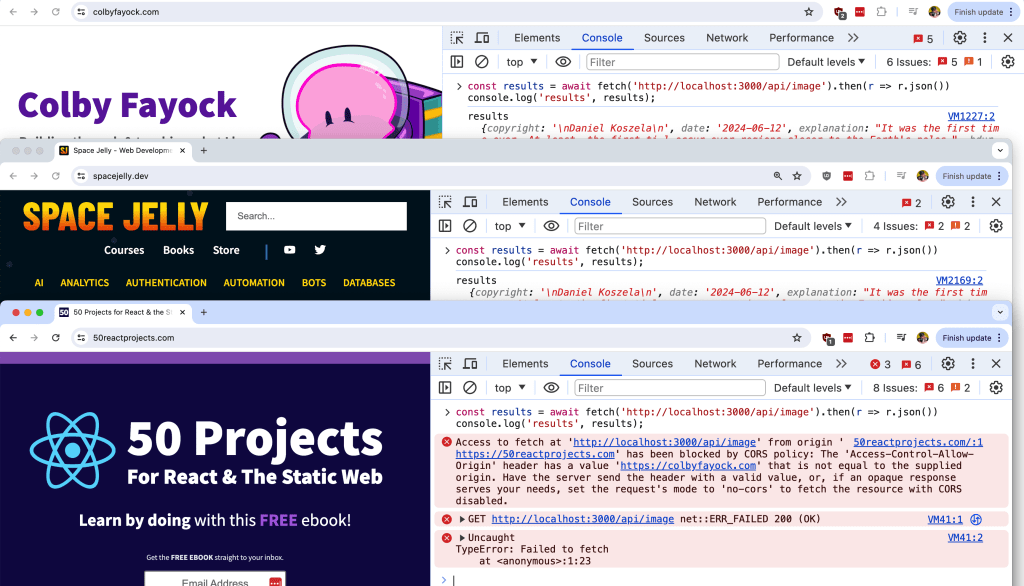Image resolution: width=1024 pixels, height=586 pixels.
Task: Open settings gear in colbyfayock DevTools
Action: pyautogui.click(x=960, y=38)
